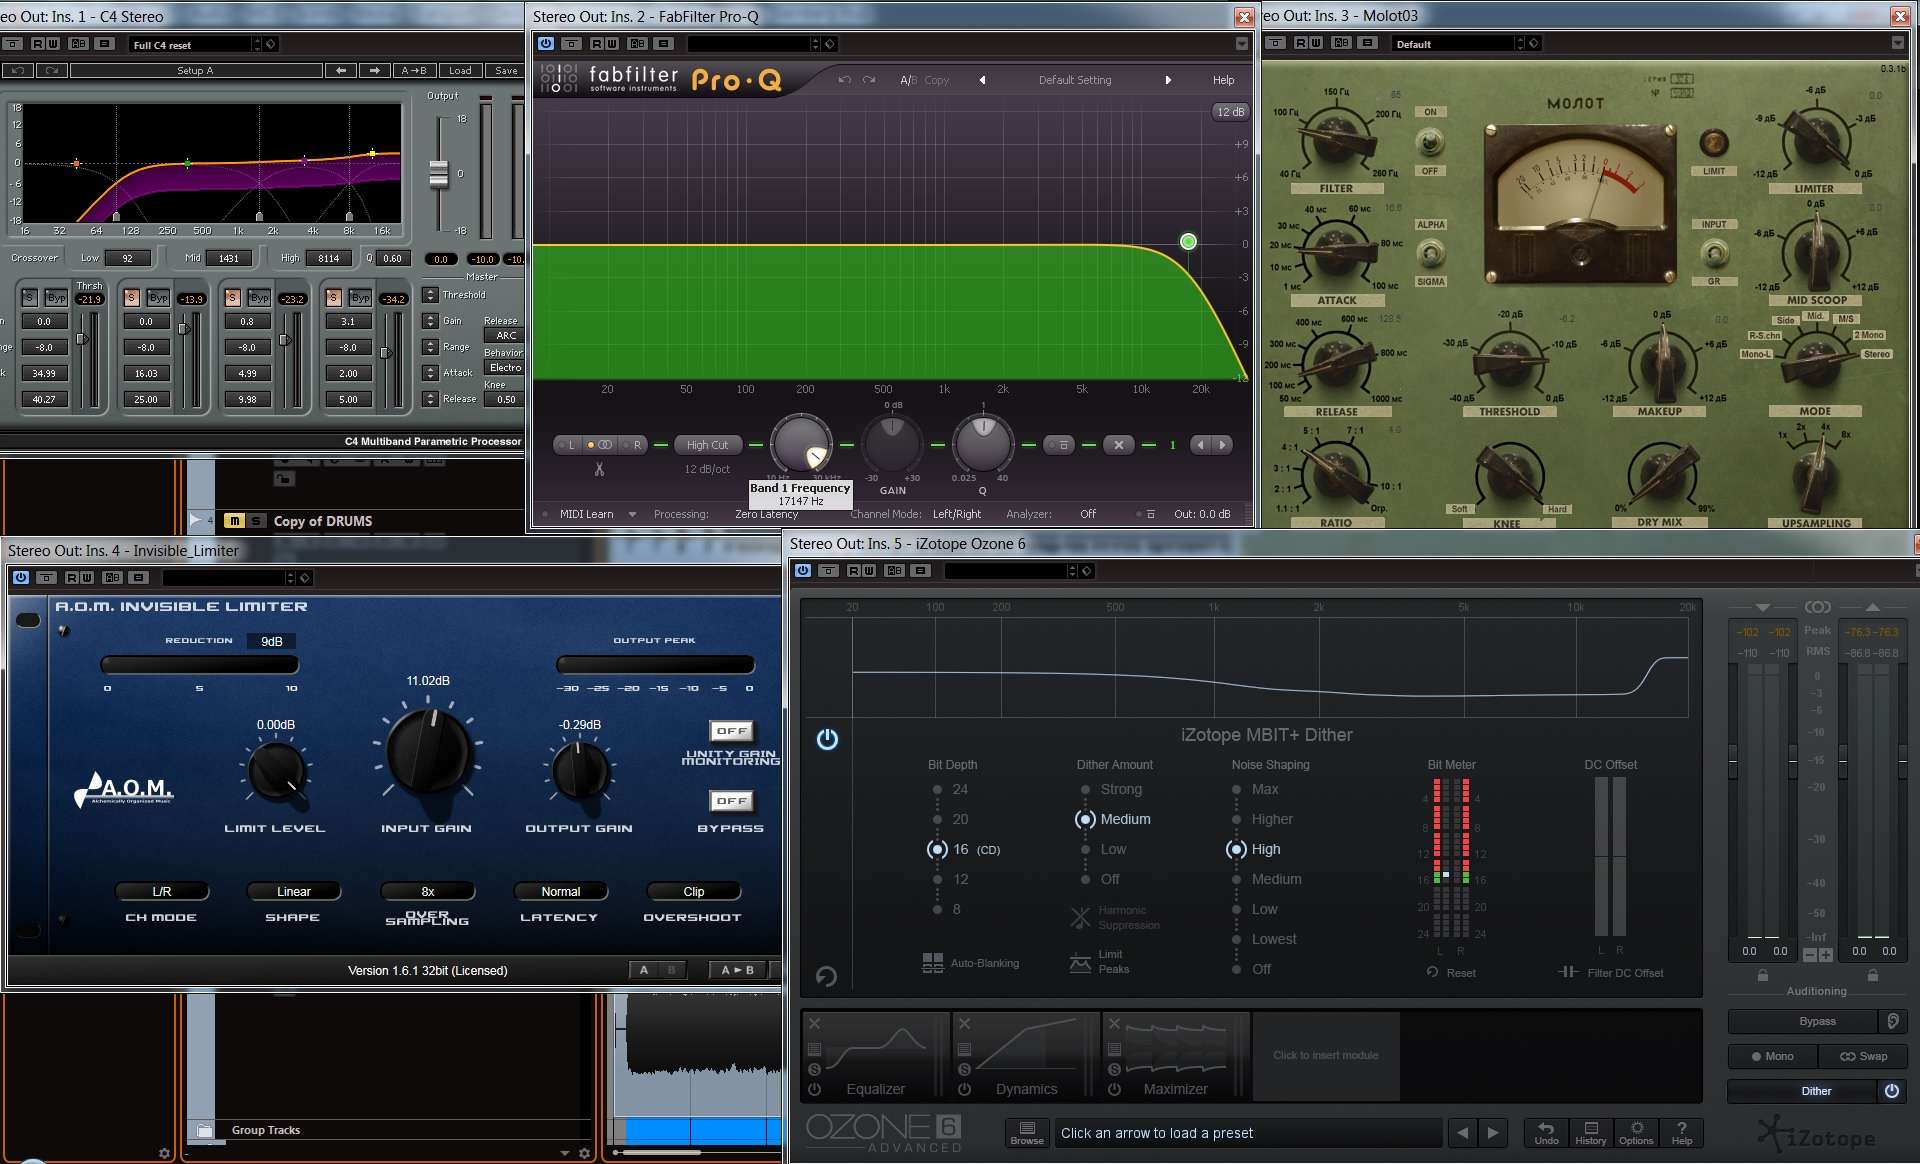Select 24 bit depth in Ozone dither
Screen dimensions: 1920x1164
coord(937,789)
